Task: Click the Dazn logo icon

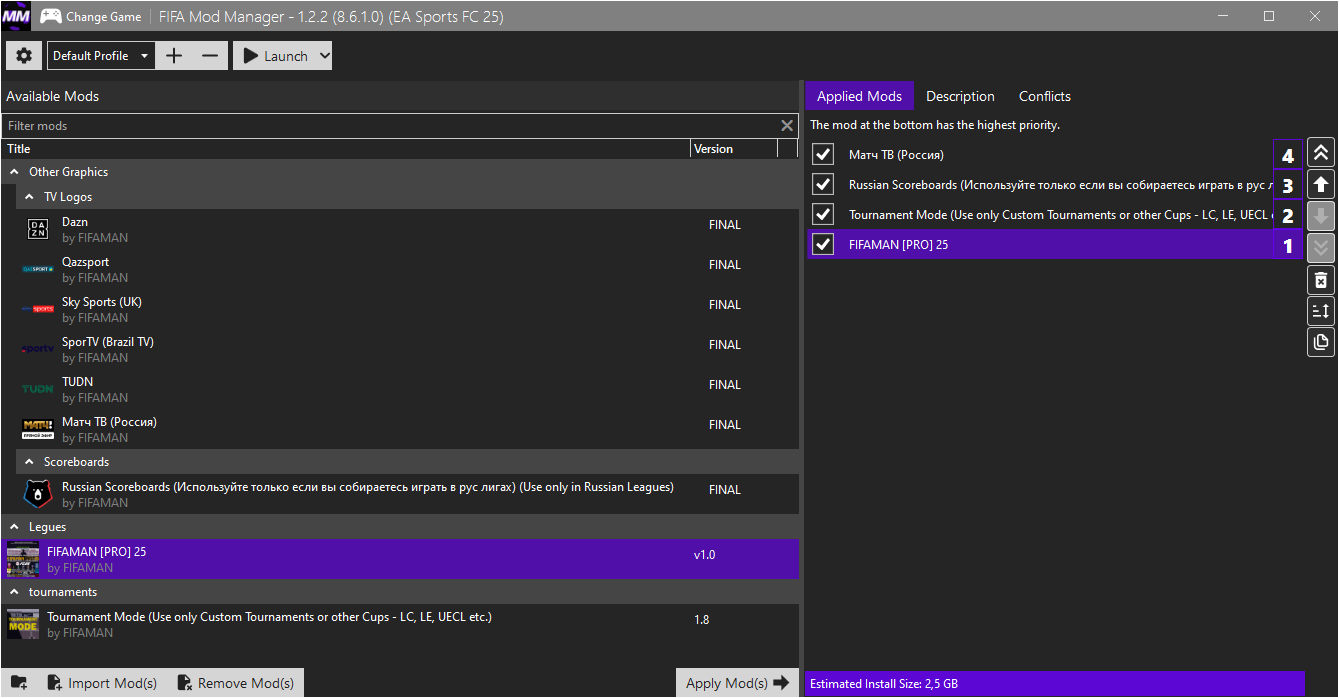Action: tap(37, 229)
